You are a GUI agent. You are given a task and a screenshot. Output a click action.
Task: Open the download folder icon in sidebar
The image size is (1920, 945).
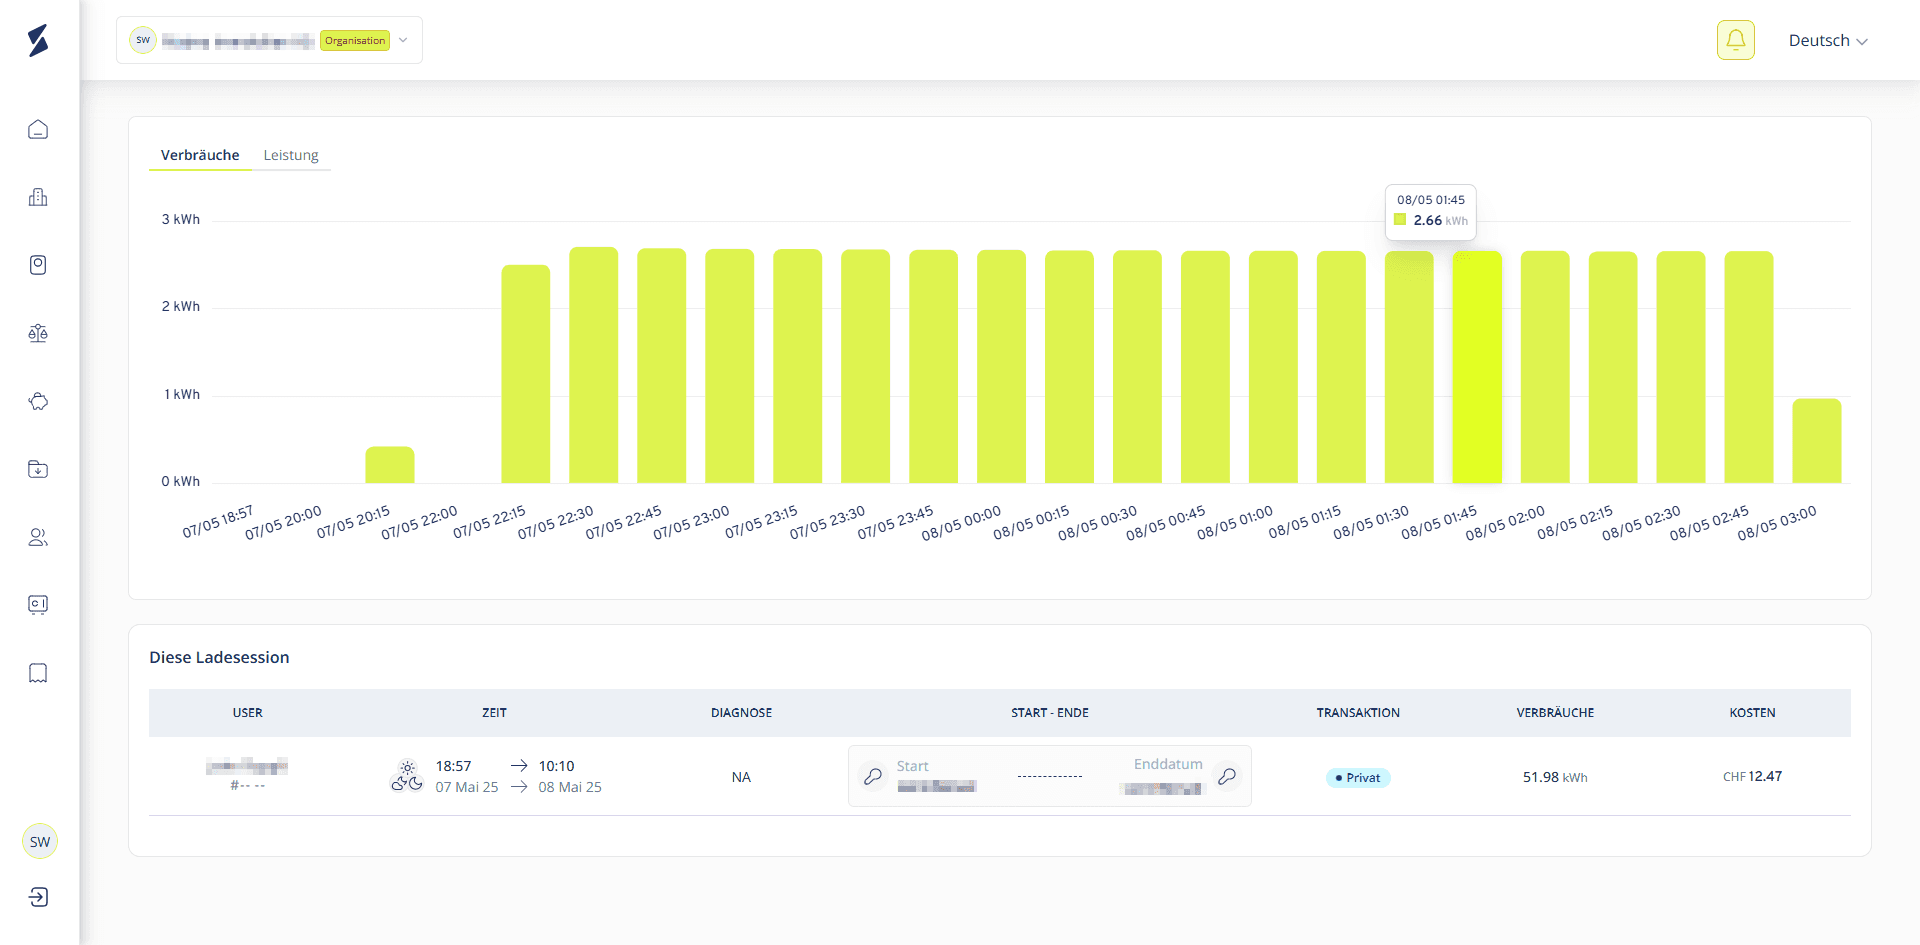pos(38,469)
